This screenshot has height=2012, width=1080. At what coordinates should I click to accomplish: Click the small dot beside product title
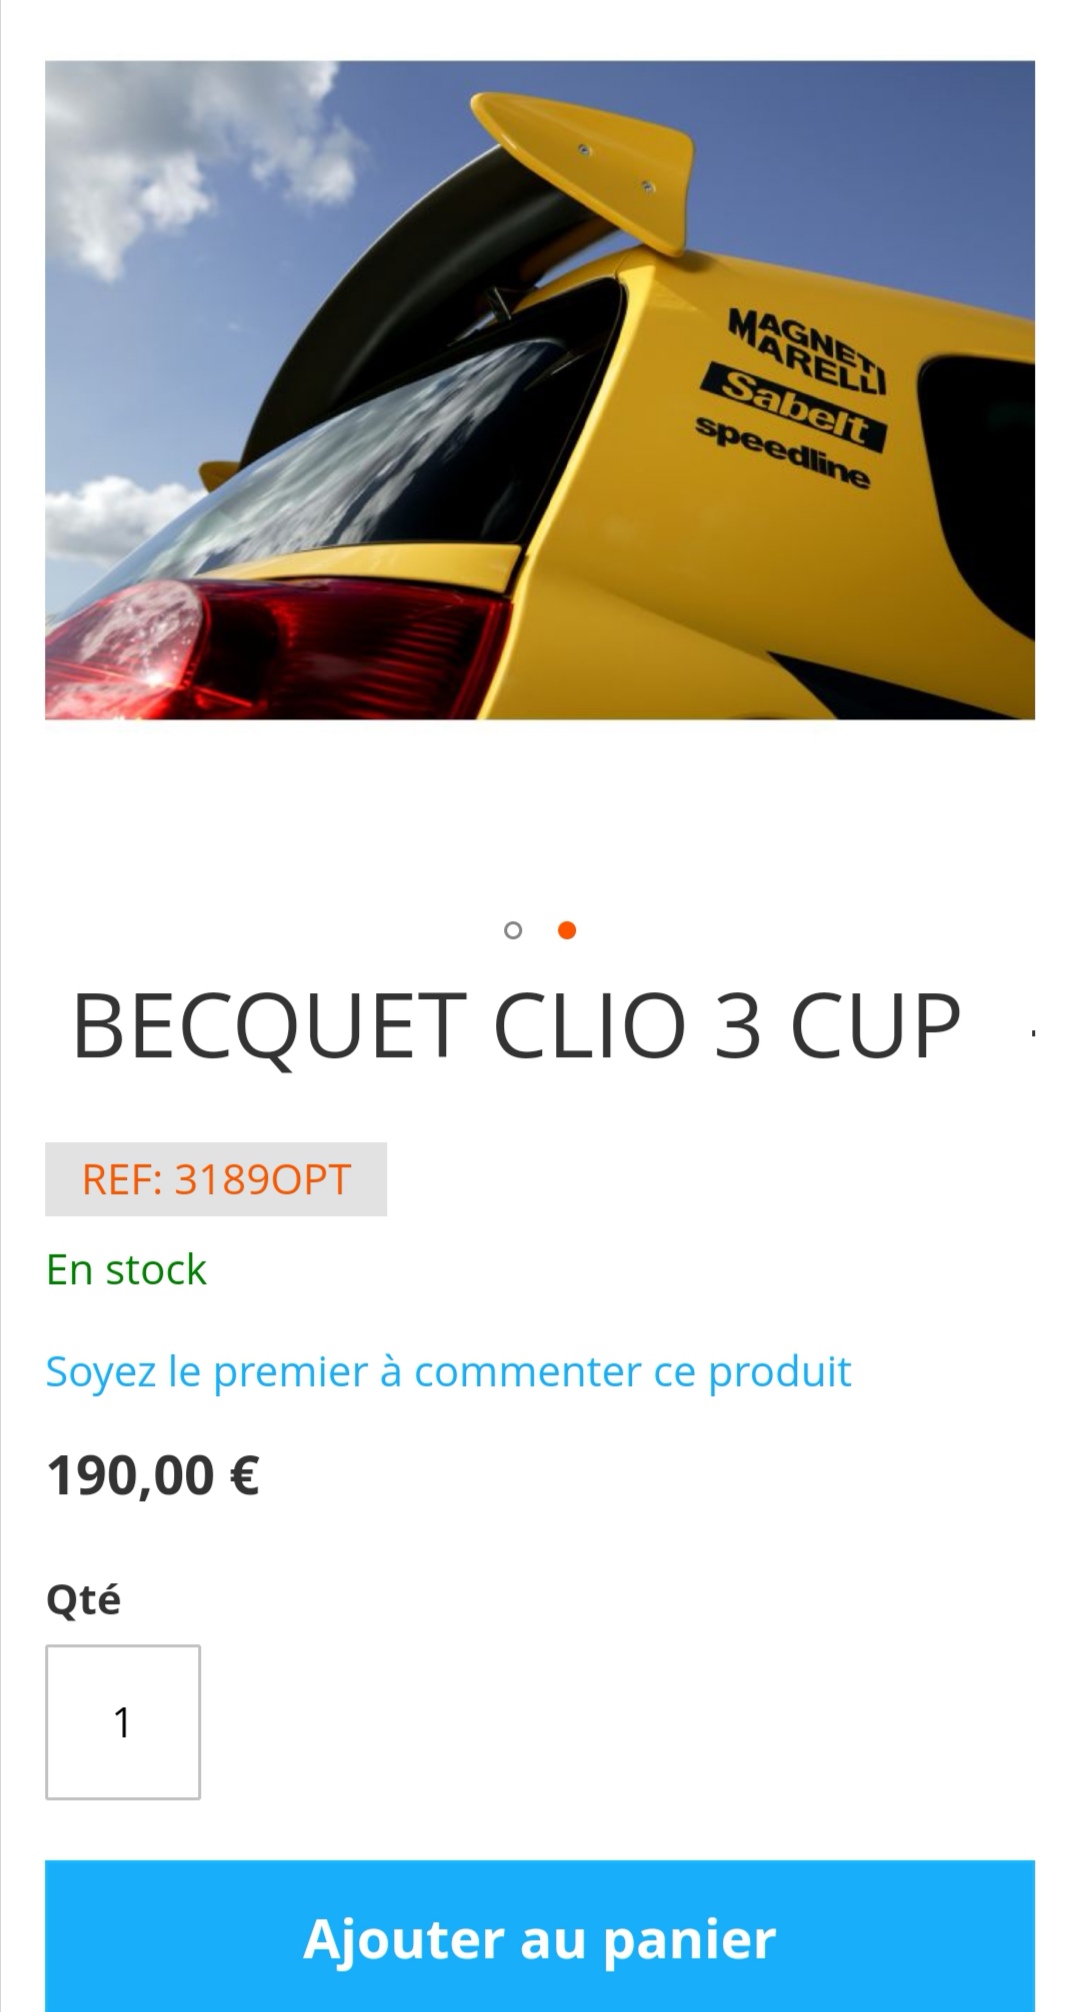[1032, 1033]
